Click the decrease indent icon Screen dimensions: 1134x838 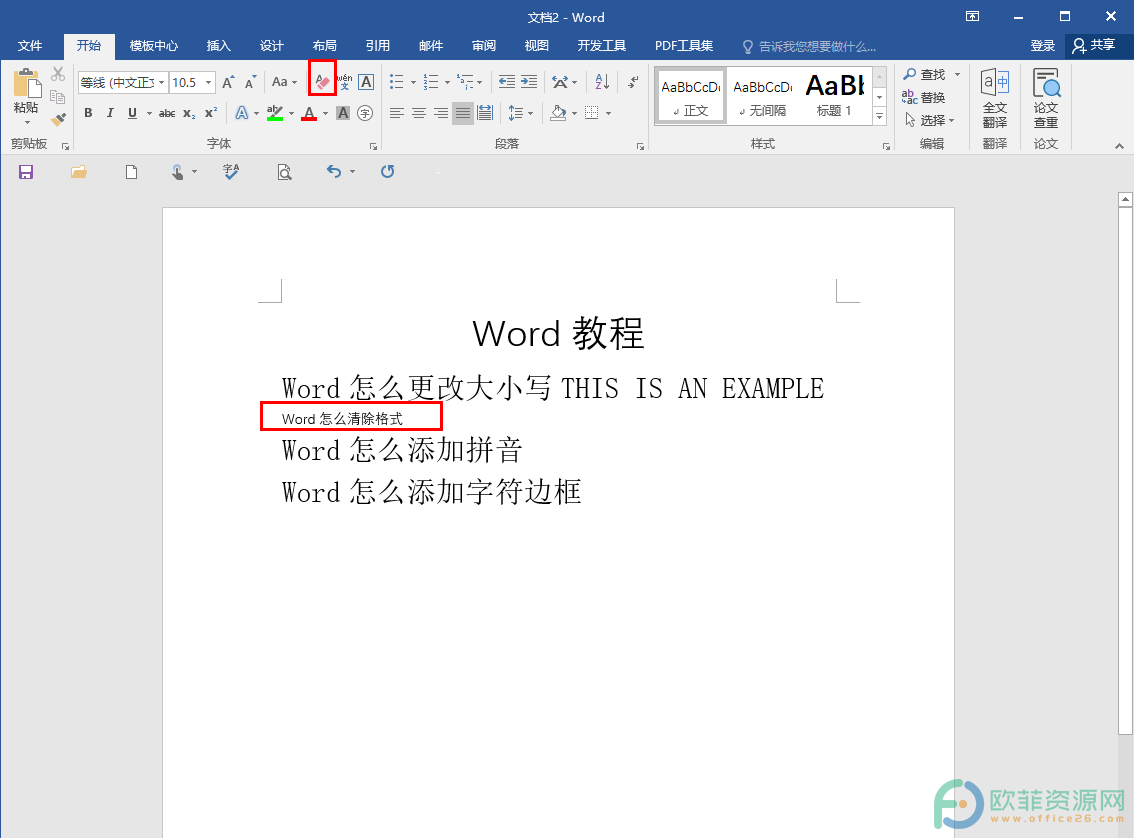coord(507,82)
